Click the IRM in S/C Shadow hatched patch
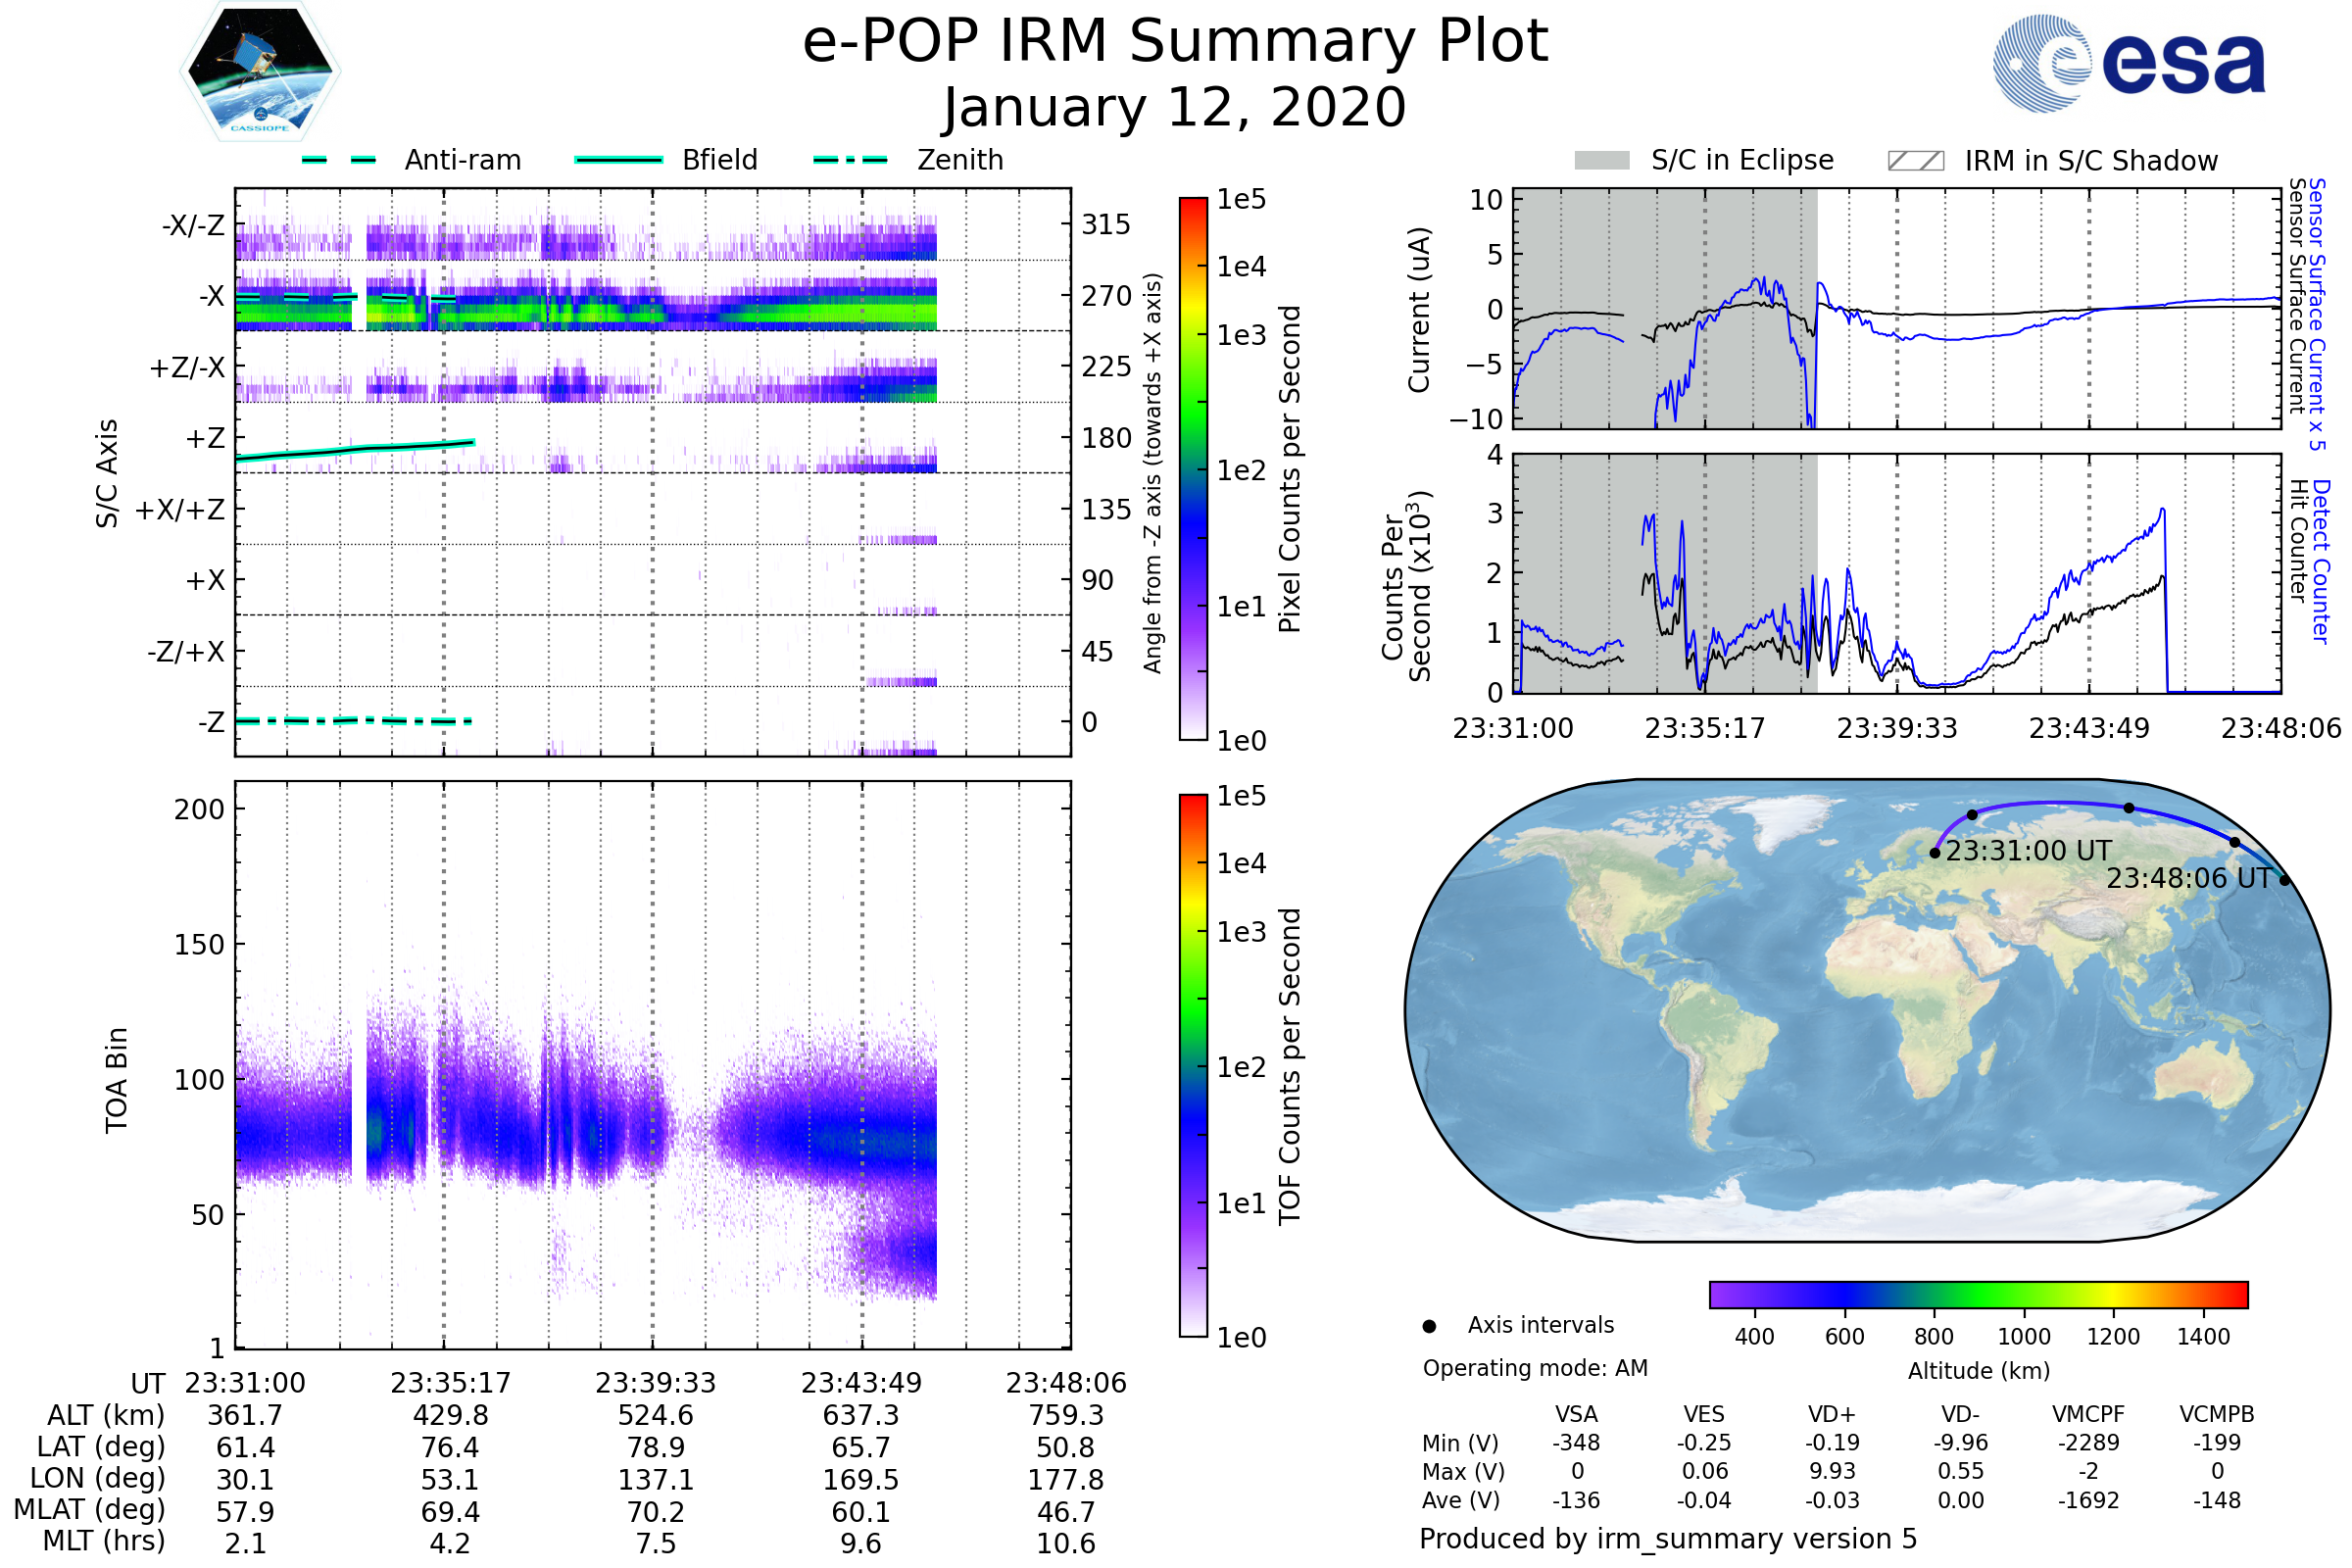The height and width of the screenshot is (1568, 2352). coord(1915,161)
